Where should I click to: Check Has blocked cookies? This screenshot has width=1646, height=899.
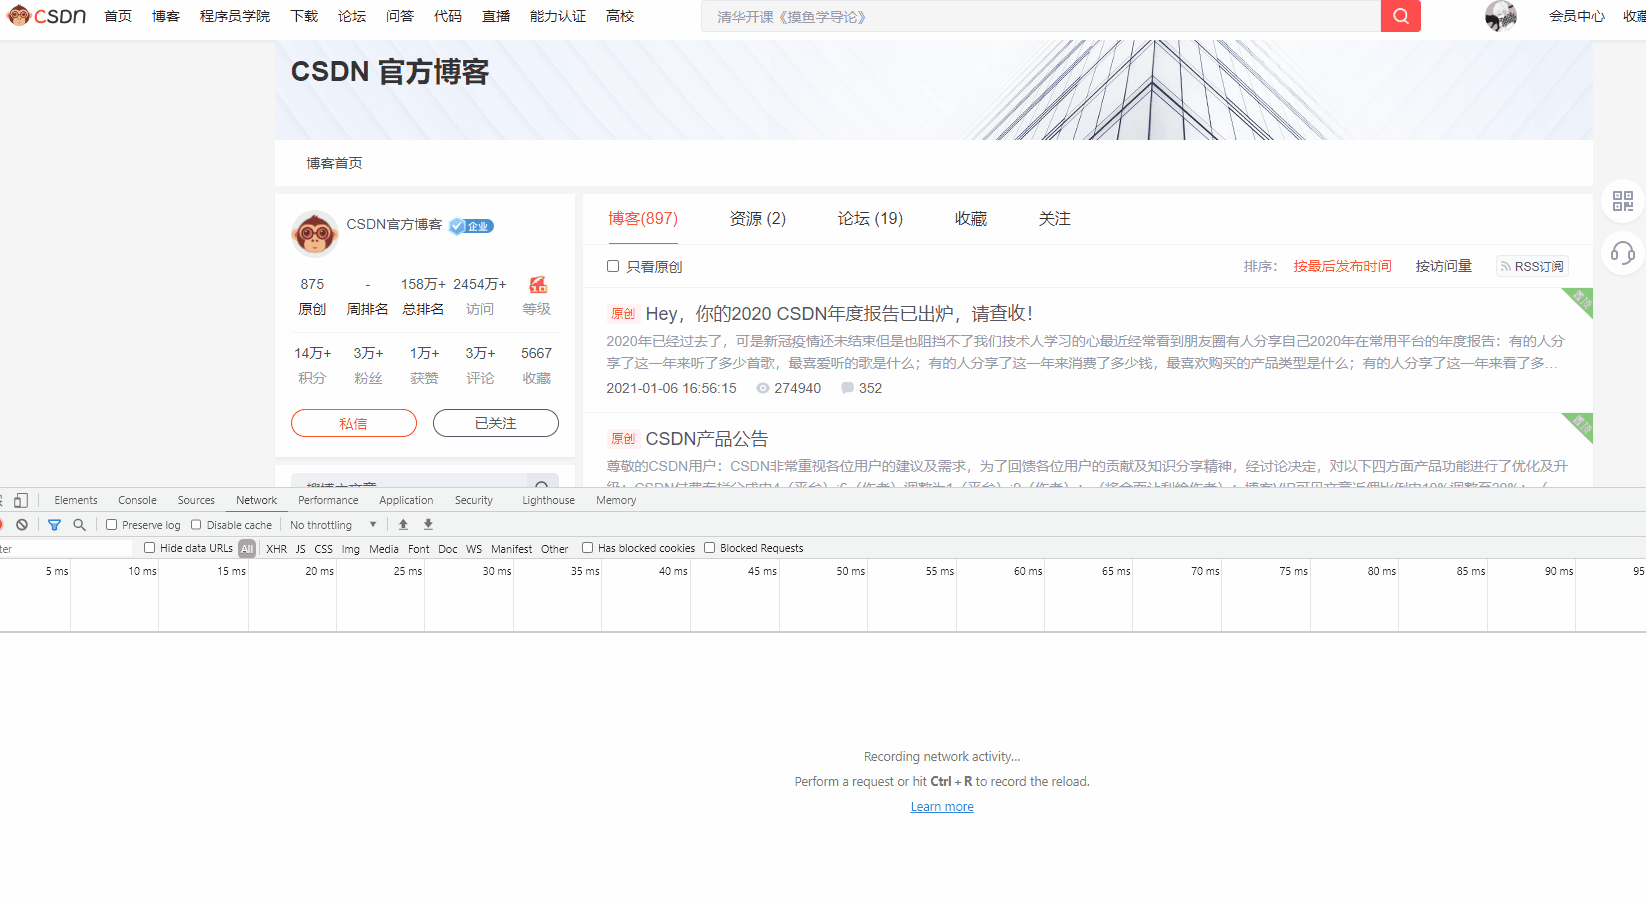(x=588, y=548)
